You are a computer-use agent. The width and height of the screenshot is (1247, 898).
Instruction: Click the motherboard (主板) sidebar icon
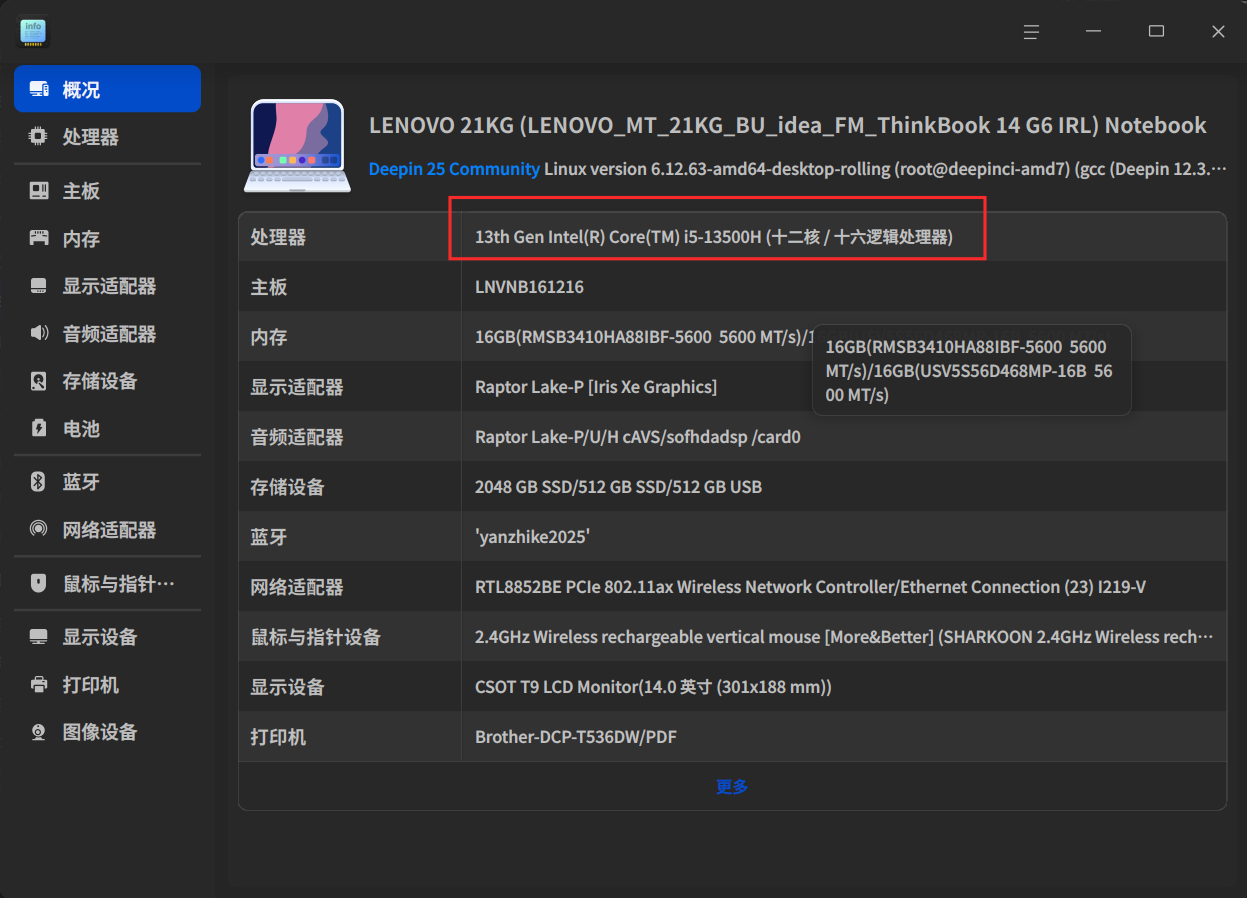click(x=39, y=191)
